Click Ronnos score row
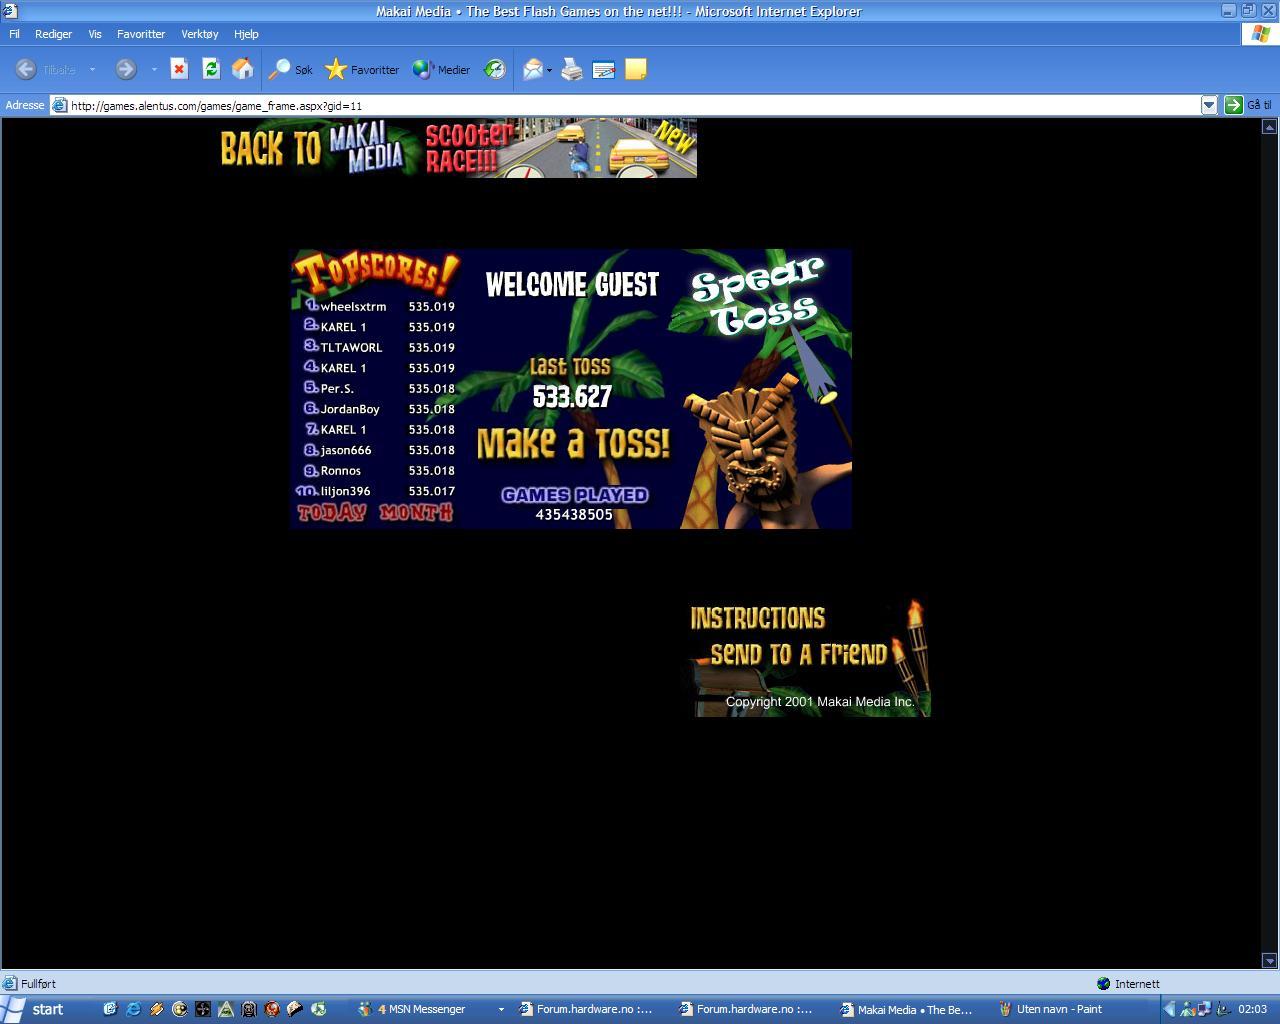This screenshot has width=1280, height=1024. tap(380, 471)
